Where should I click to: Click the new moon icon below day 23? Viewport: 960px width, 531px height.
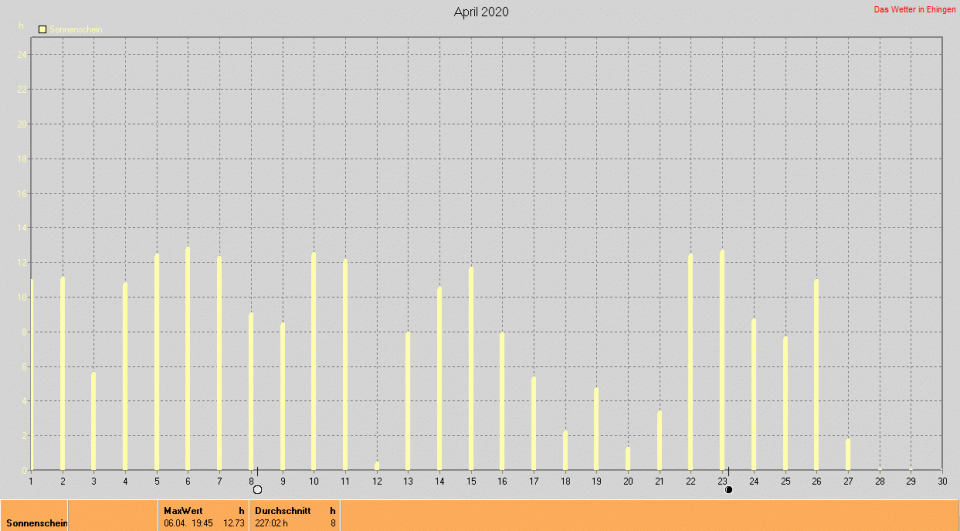(728, 489)
